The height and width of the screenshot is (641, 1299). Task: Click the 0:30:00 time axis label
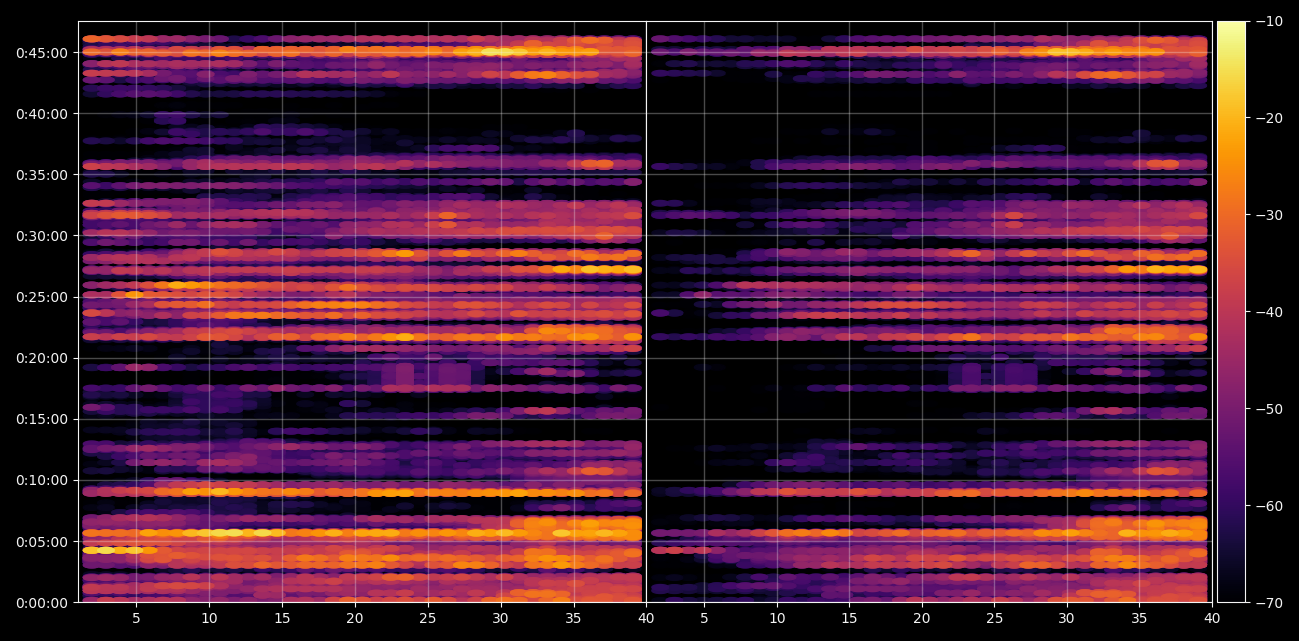point(42,235)
